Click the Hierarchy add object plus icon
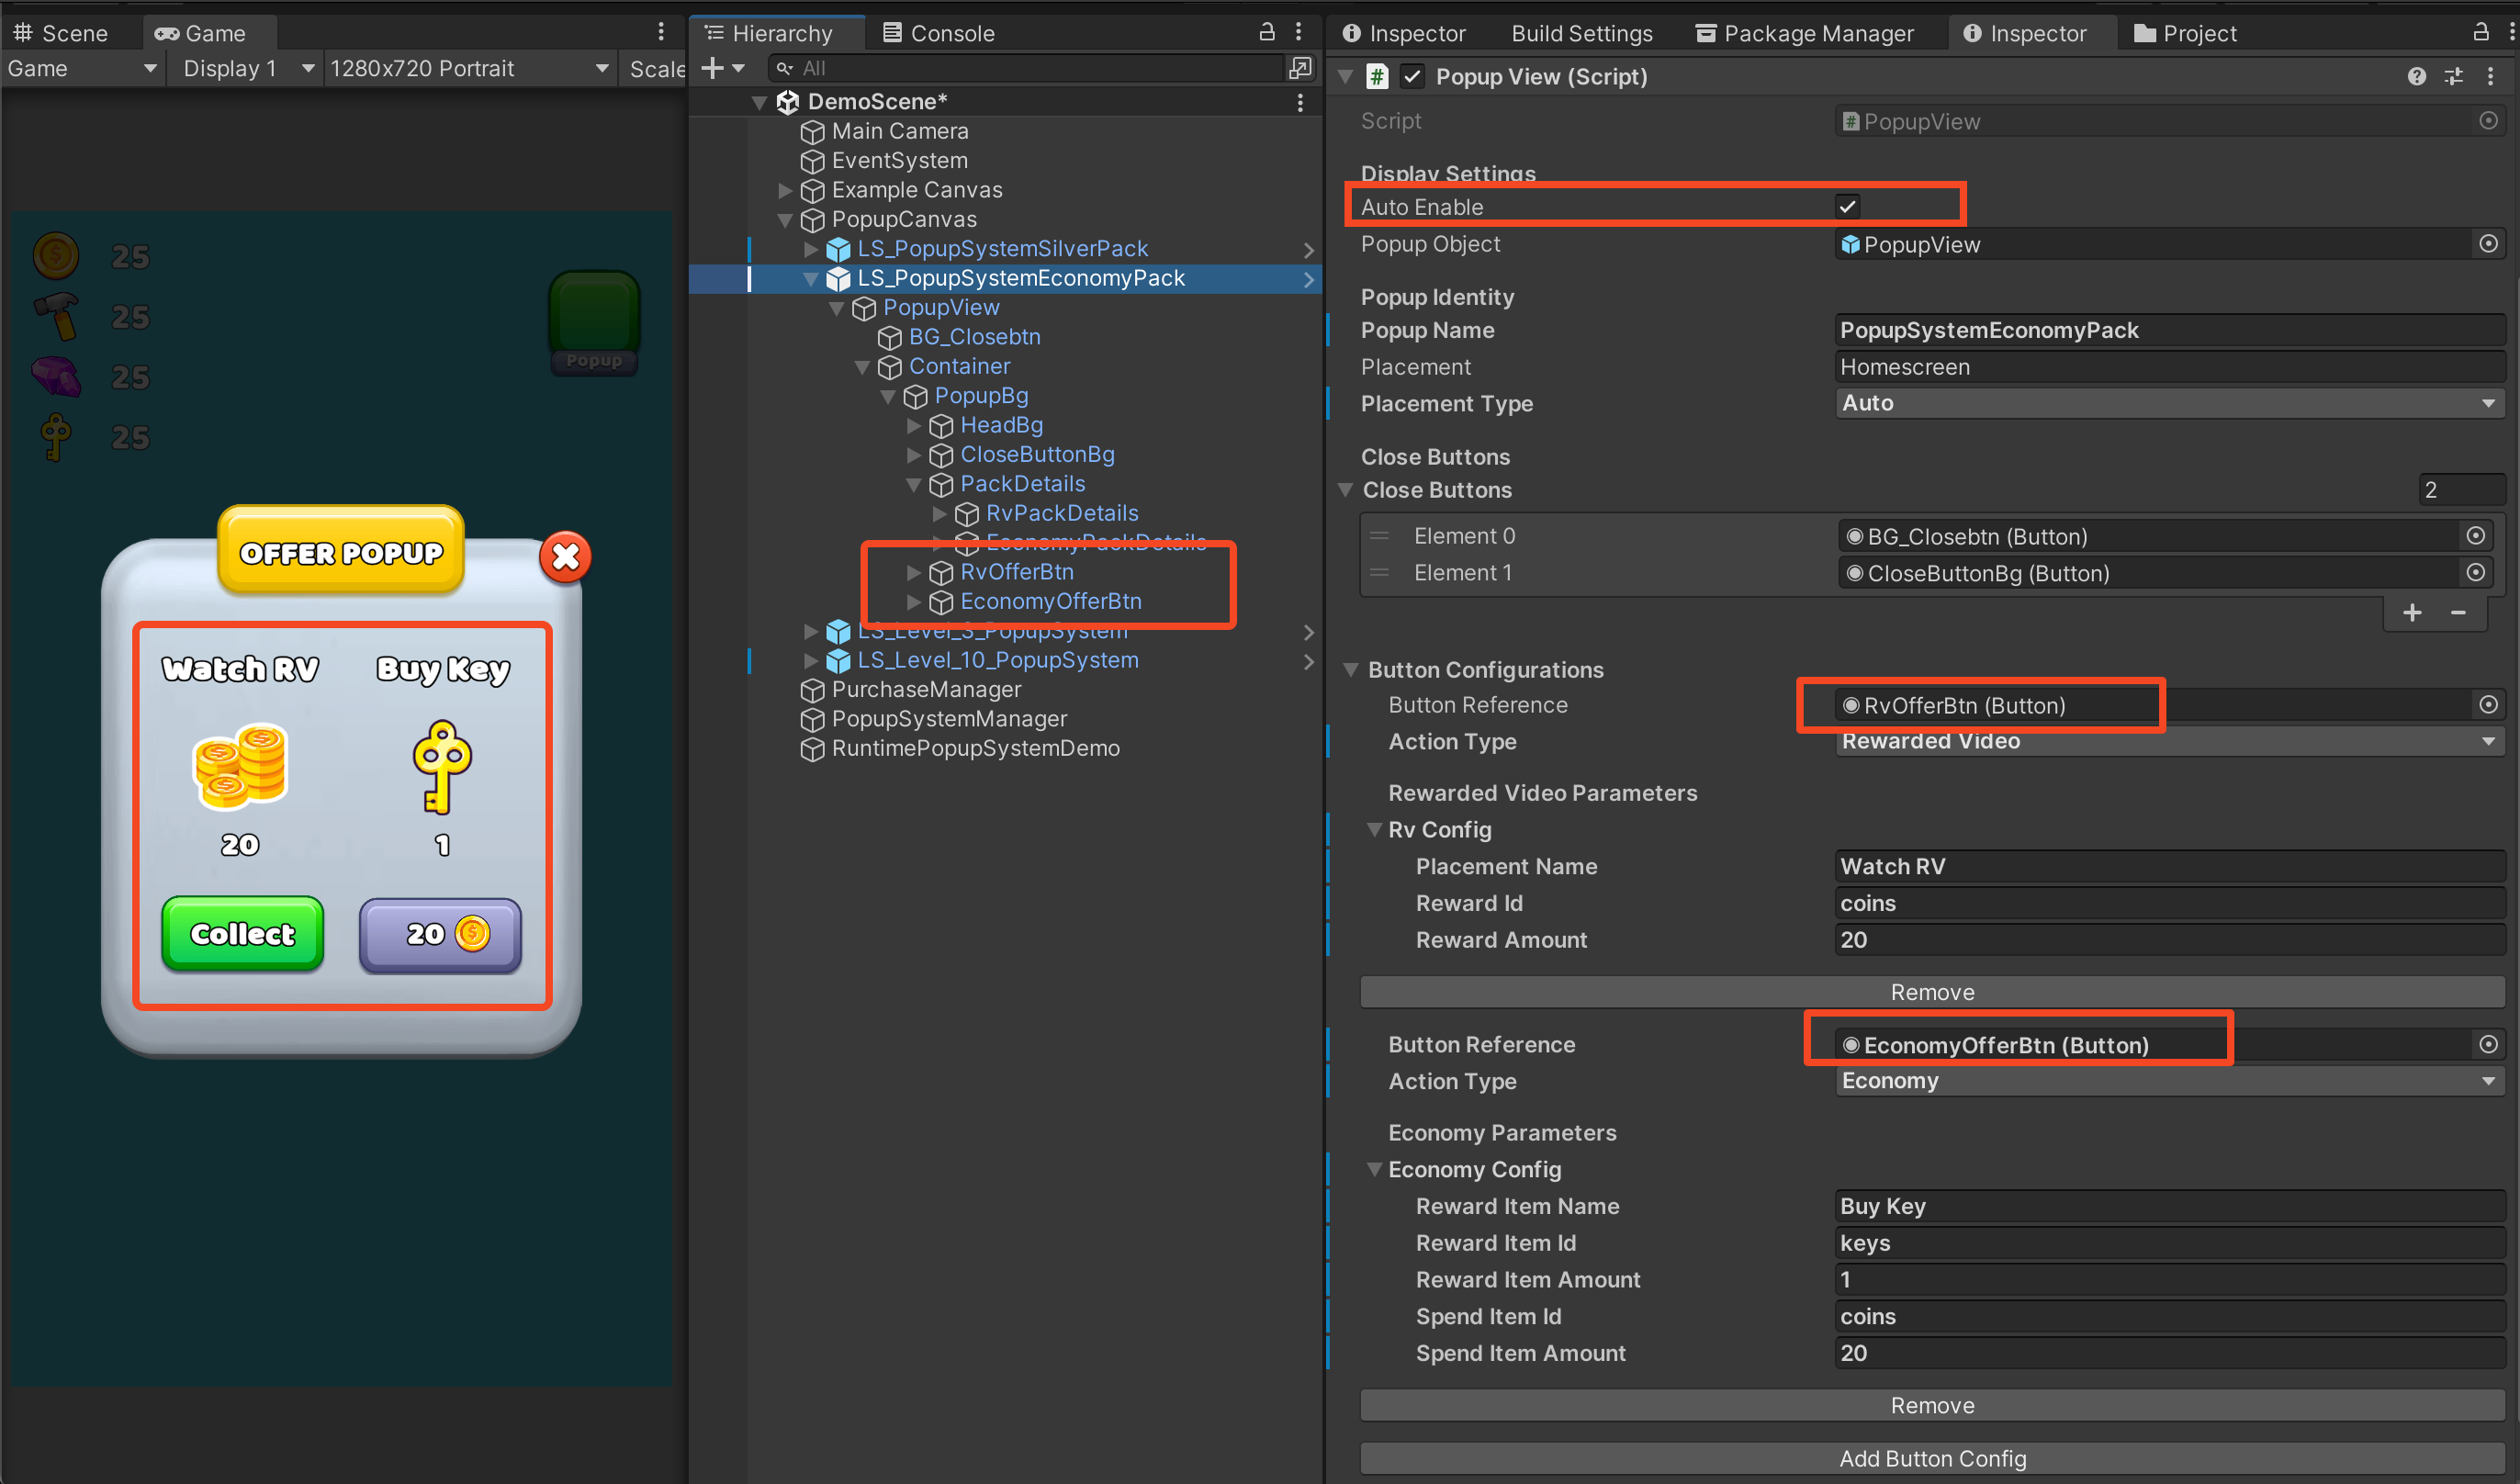2520x1484 pixels. [x=713, y=68]
